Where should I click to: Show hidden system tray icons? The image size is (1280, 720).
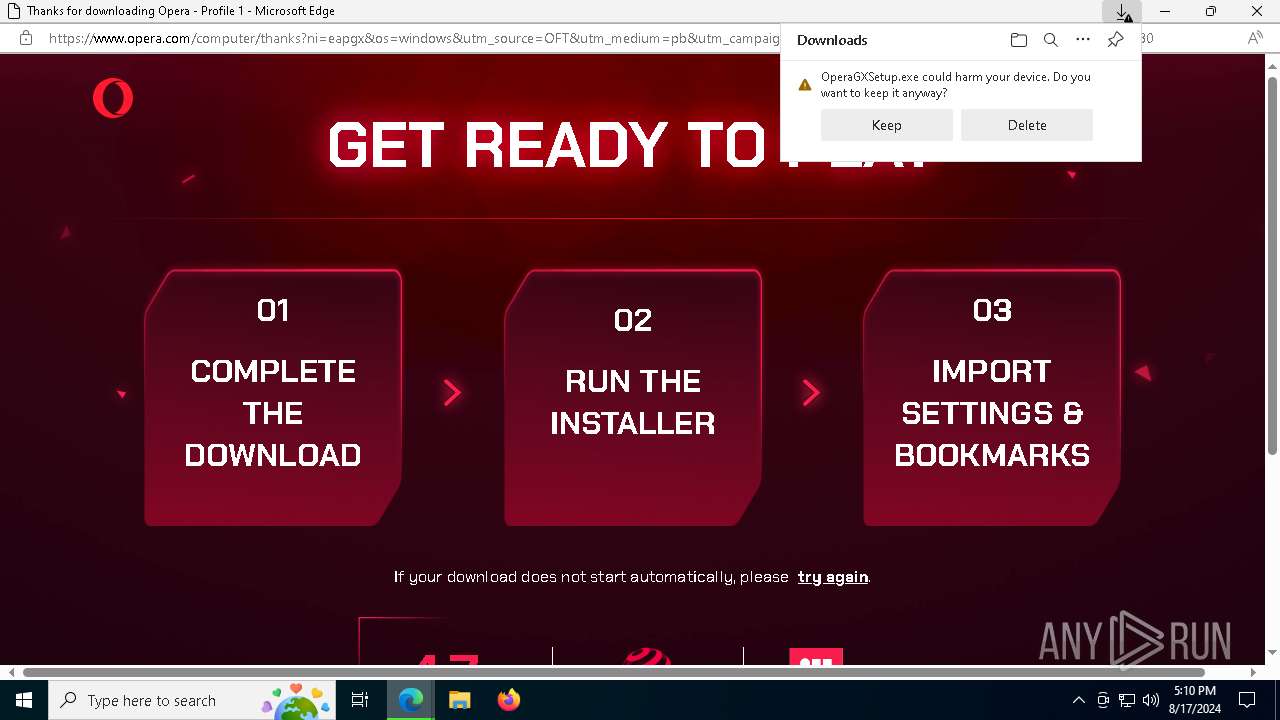[1078, 700]
